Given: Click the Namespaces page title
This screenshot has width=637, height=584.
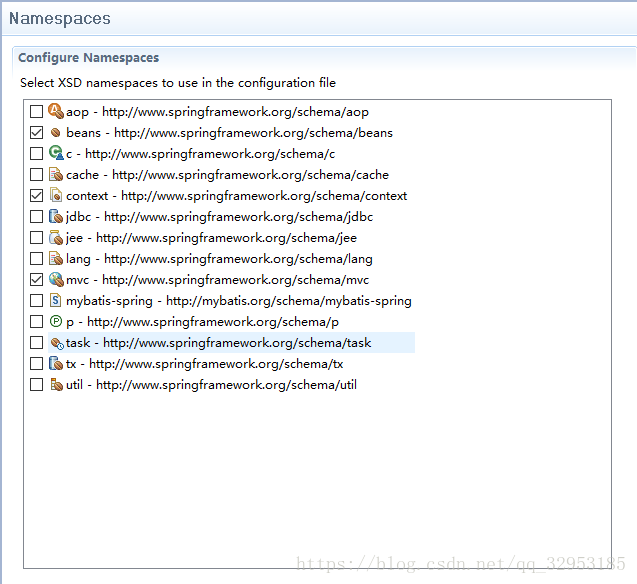Looking at the screenshot, I should [60, 18].
